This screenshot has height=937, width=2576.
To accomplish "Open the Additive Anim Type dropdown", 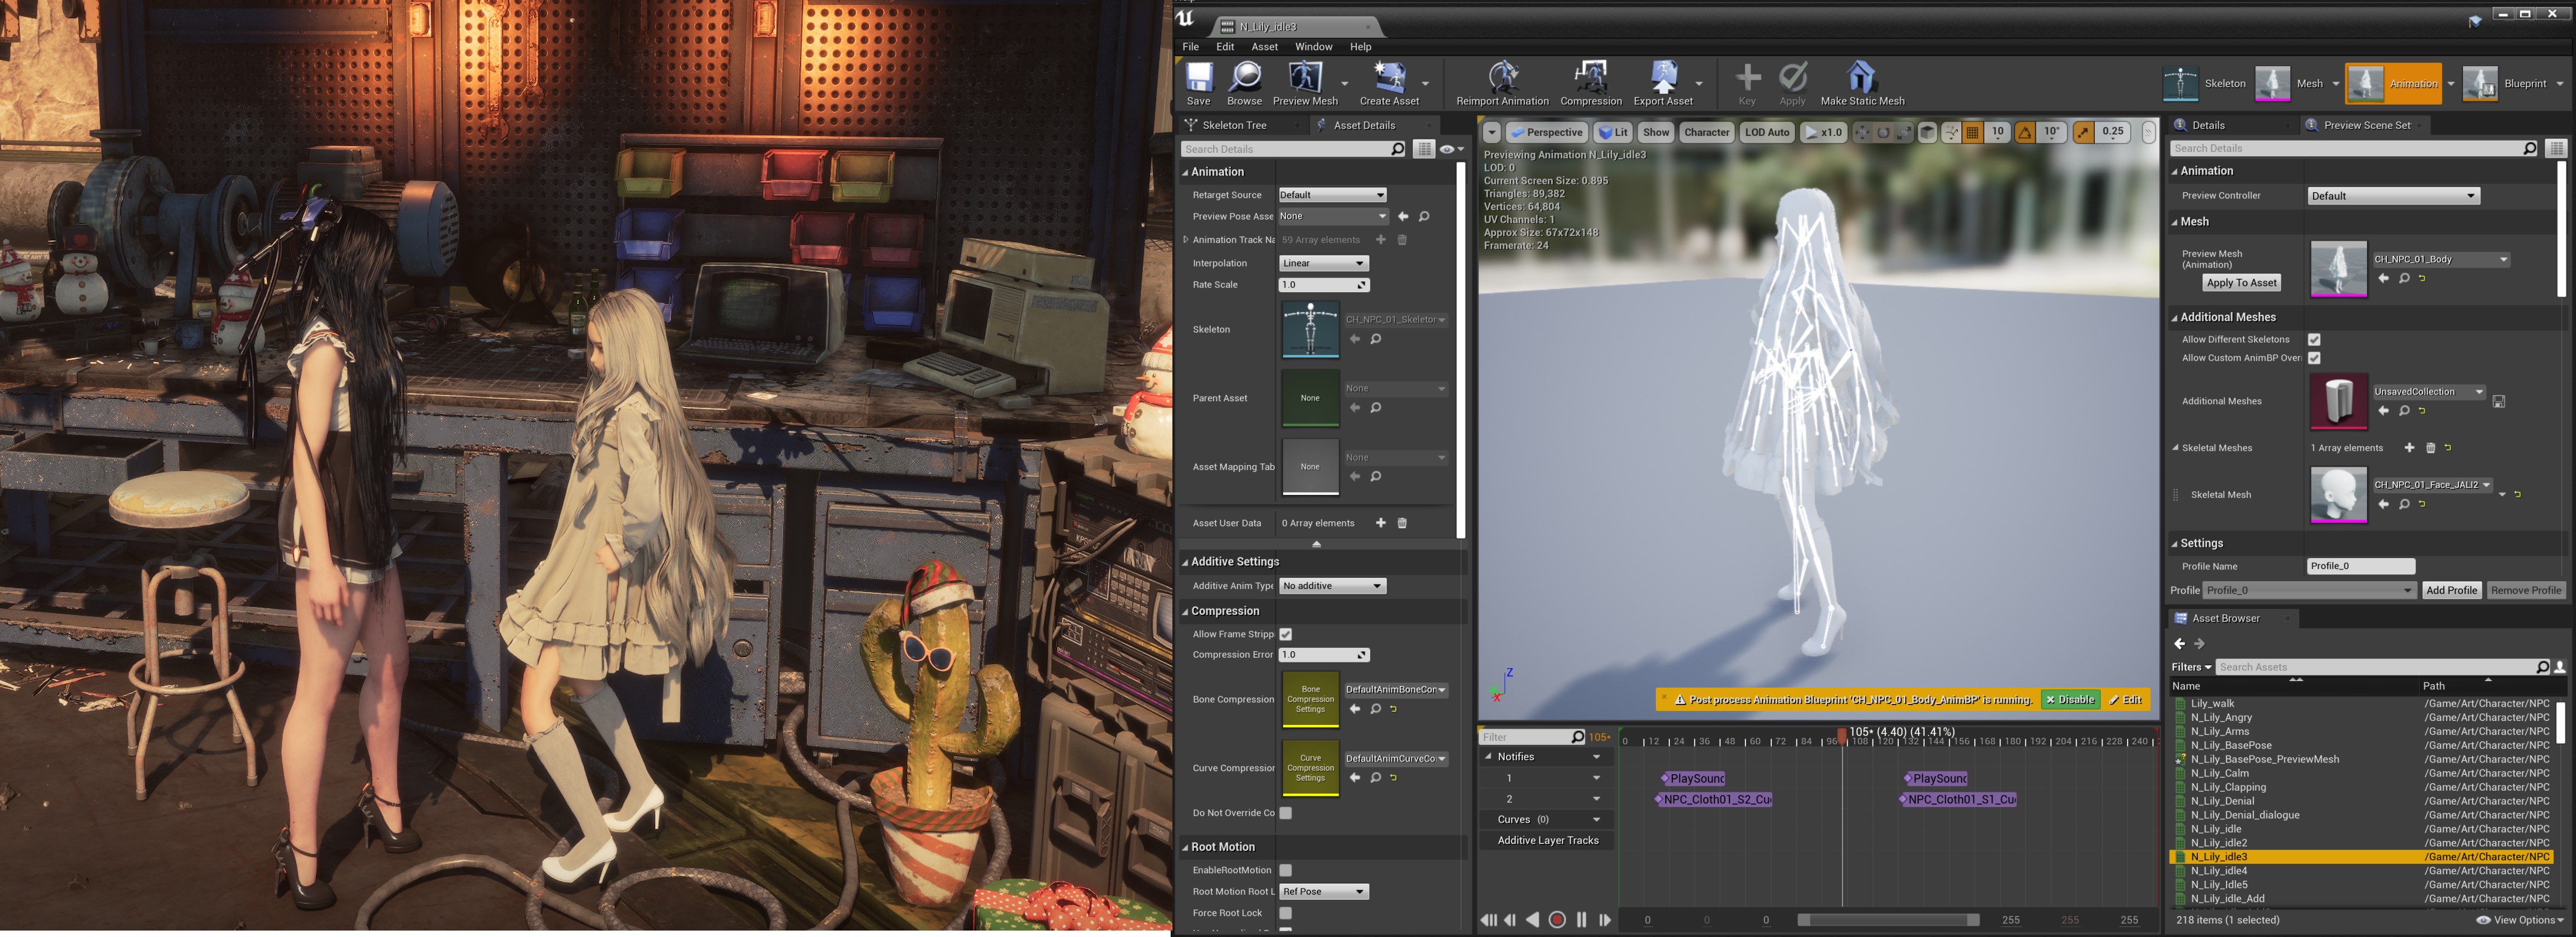I will pos(1332,586).
